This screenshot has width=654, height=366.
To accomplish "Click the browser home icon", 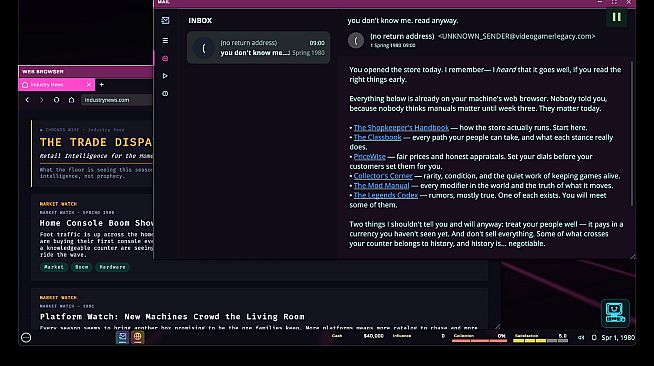I will coord(71,100).
